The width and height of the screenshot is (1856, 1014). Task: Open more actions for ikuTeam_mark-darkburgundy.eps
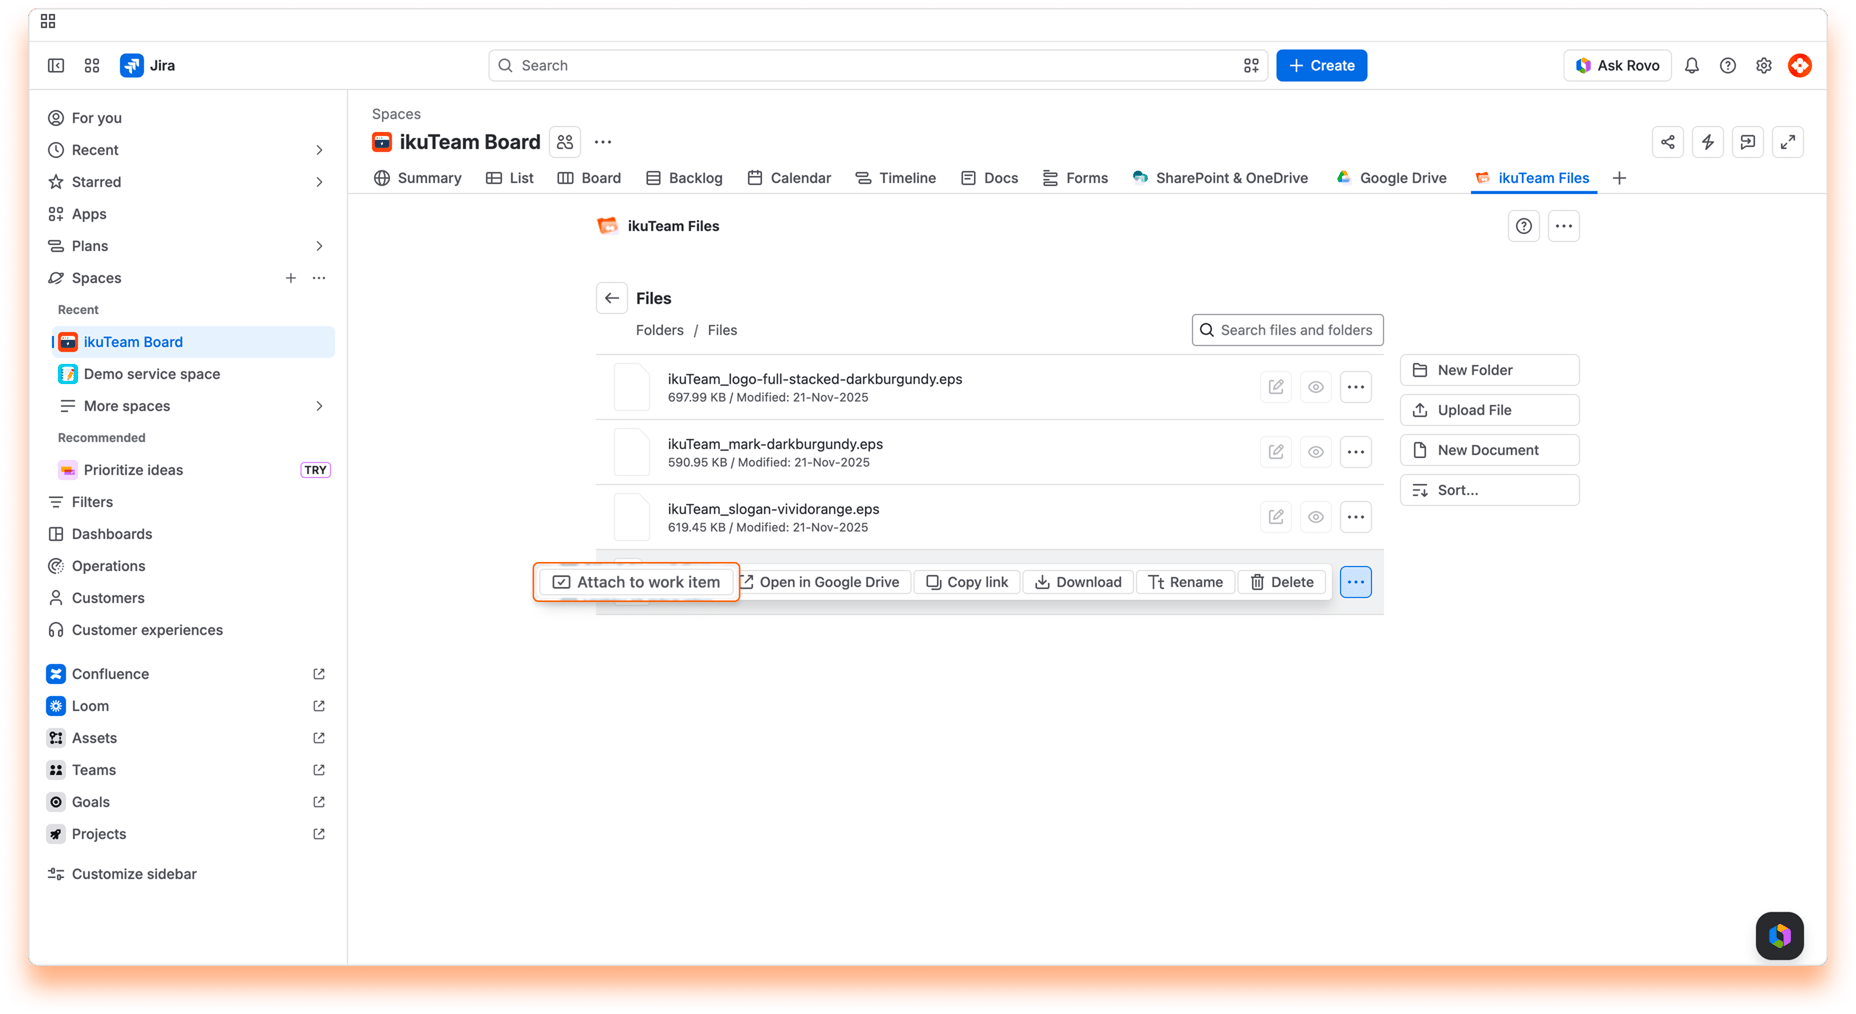tap(1356, 452)
